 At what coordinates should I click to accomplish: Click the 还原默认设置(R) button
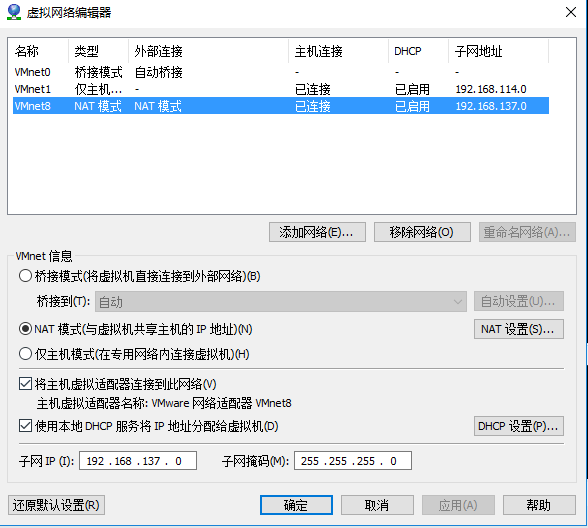(x=56, y=505)
